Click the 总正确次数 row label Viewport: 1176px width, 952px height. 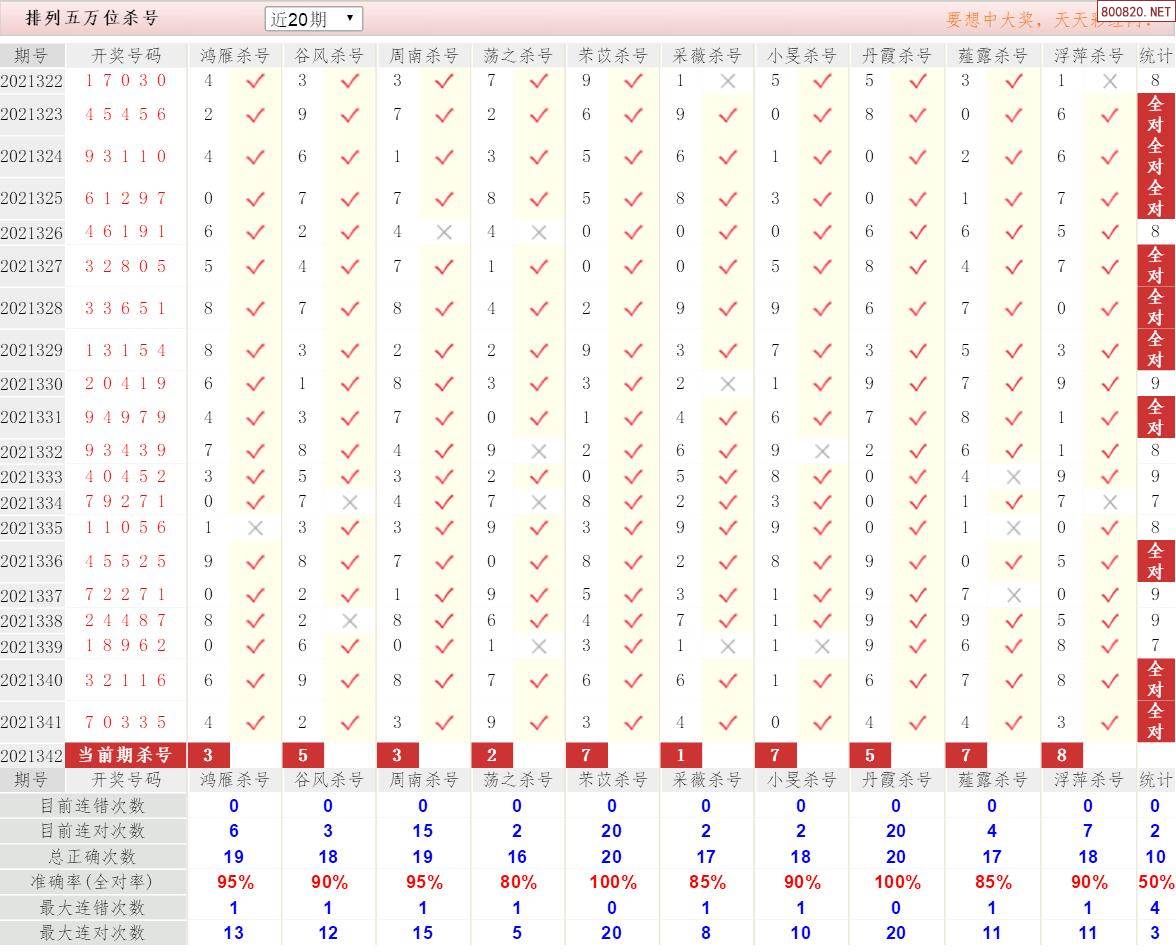(x=92, y=857)
